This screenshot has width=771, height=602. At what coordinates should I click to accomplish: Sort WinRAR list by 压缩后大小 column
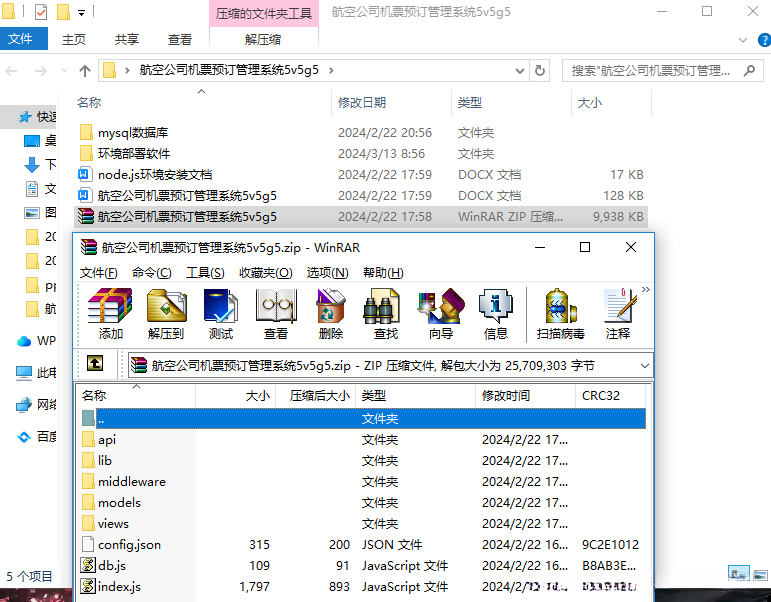(316, 395)
